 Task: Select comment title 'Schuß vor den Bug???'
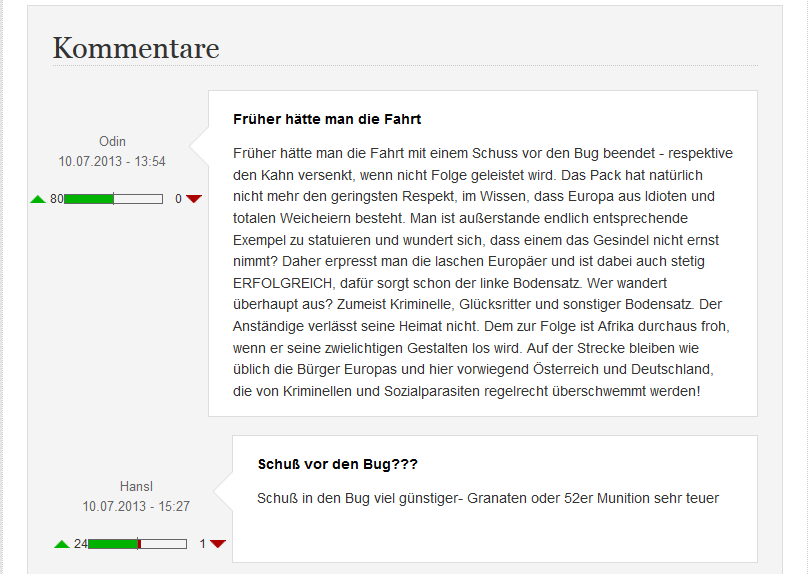[x=337, y=464]
